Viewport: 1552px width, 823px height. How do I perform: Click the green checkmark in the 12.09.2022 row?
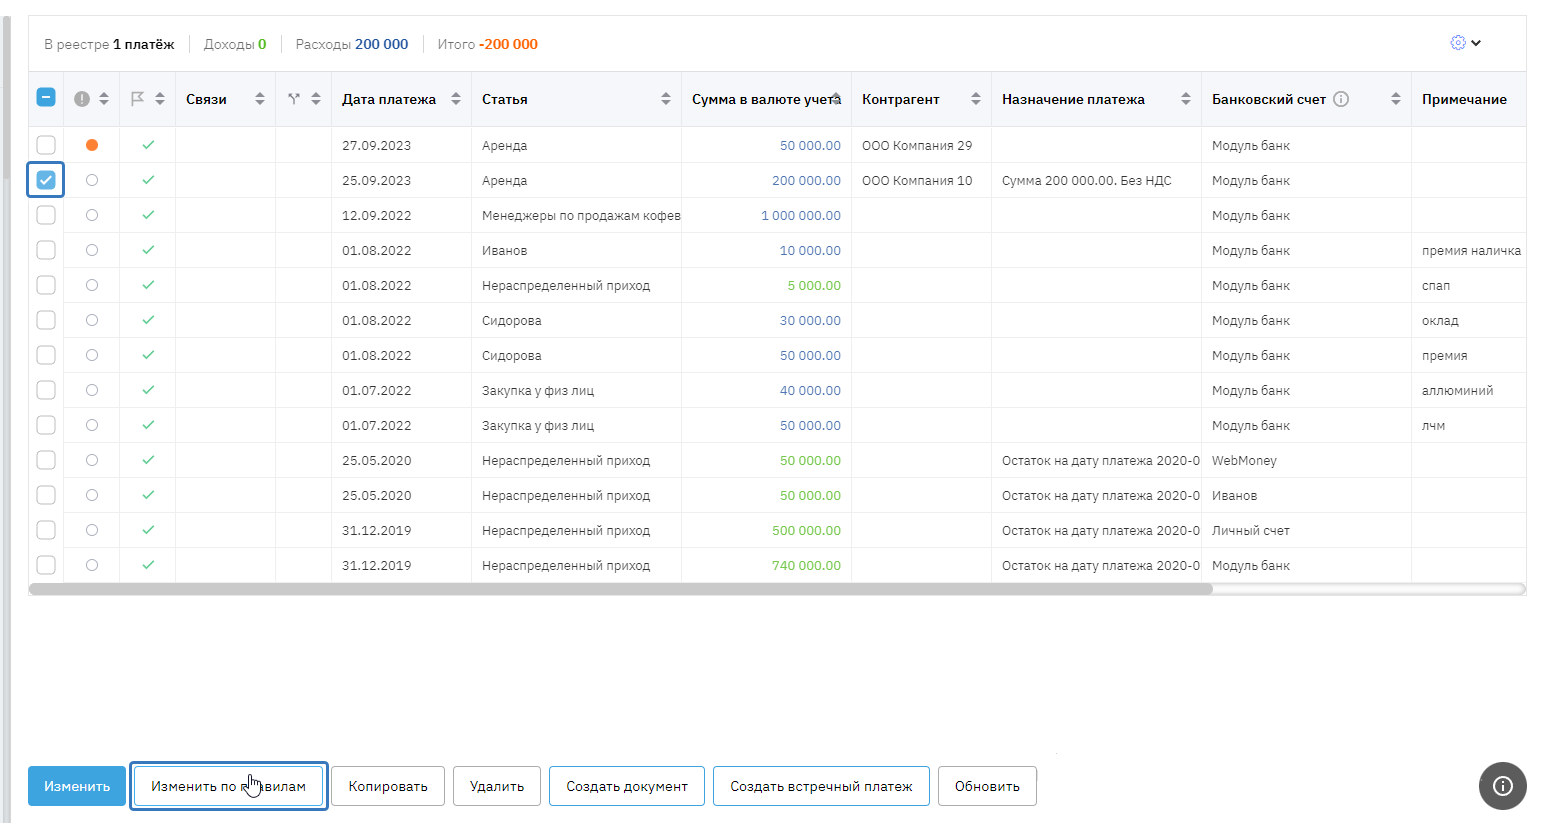pos(148,215)
